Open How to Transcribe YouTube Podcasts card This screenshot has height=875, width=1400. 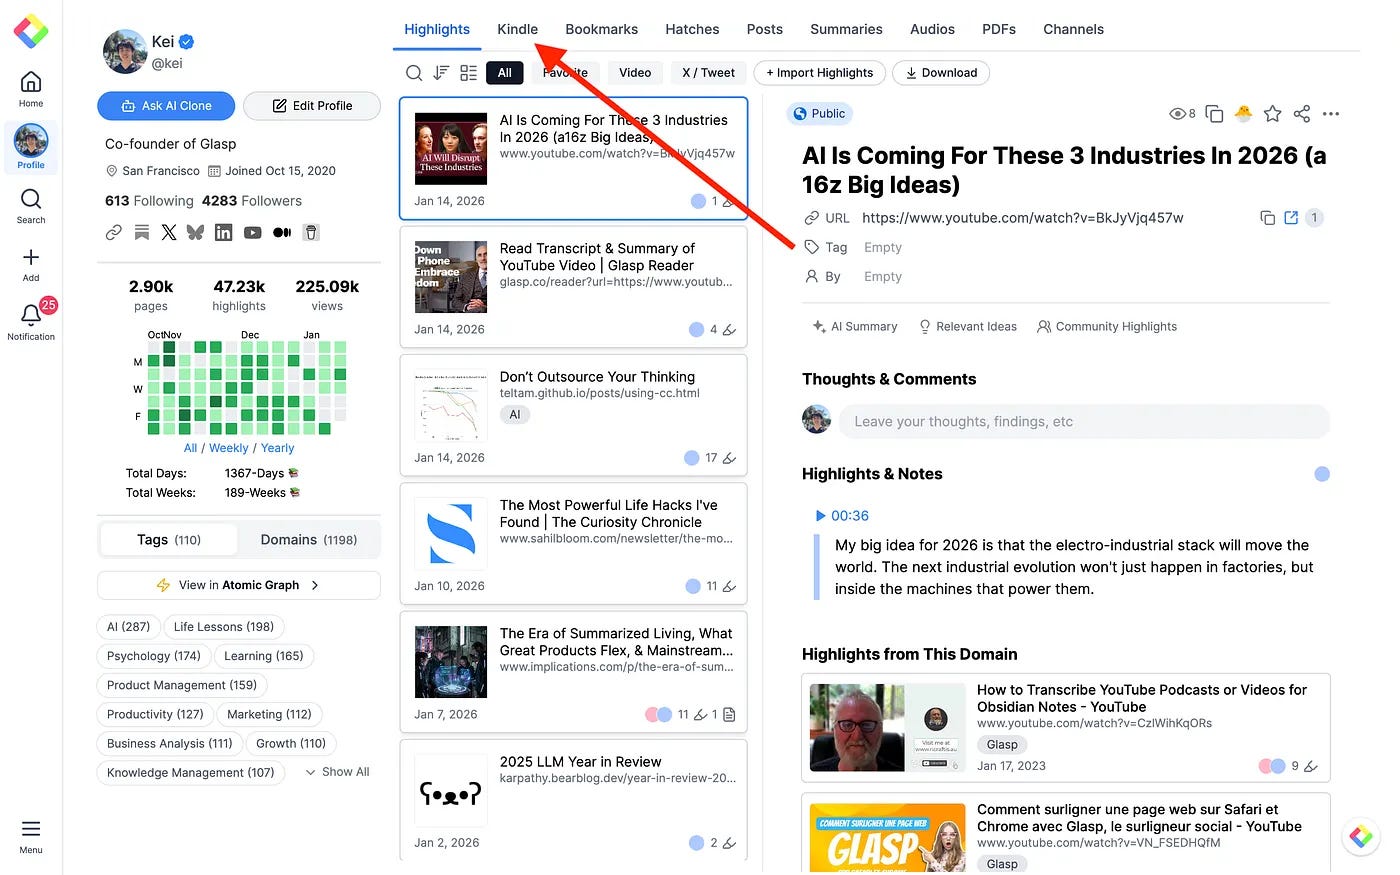(1066, 728)
